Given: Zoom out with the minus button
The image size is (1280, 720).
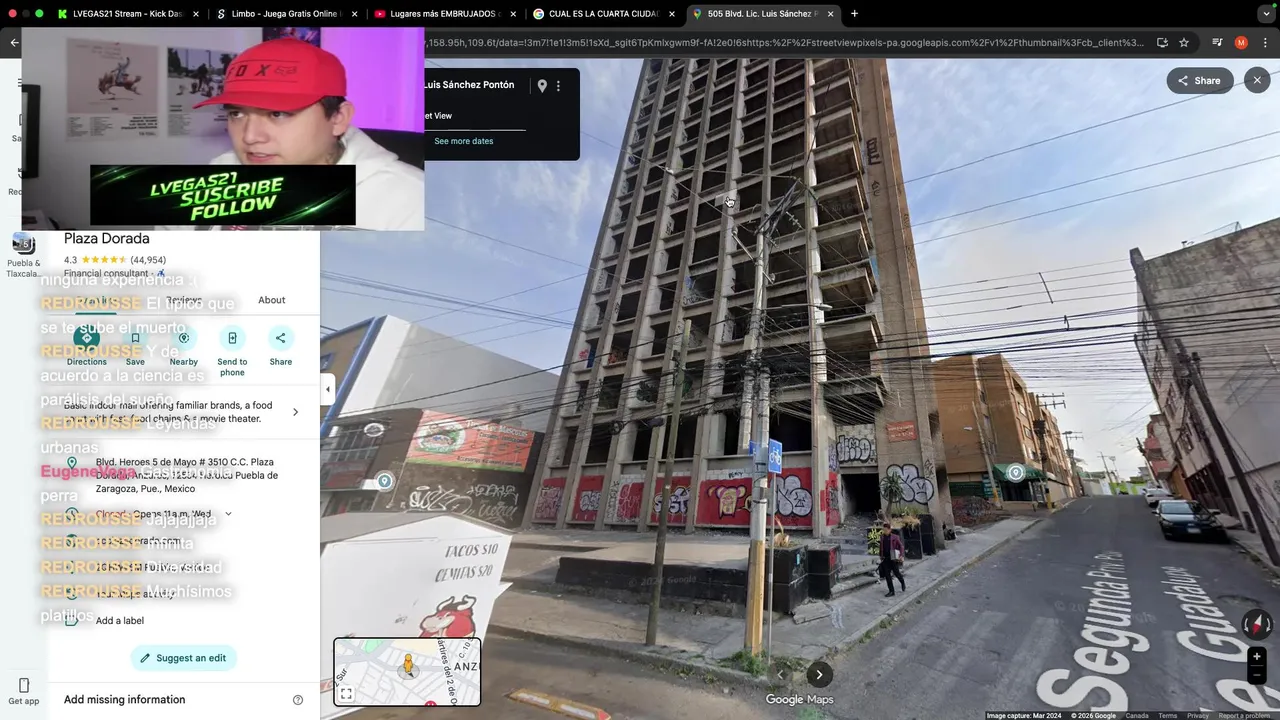Looking at the screenshot, I should click(1257, 675).
